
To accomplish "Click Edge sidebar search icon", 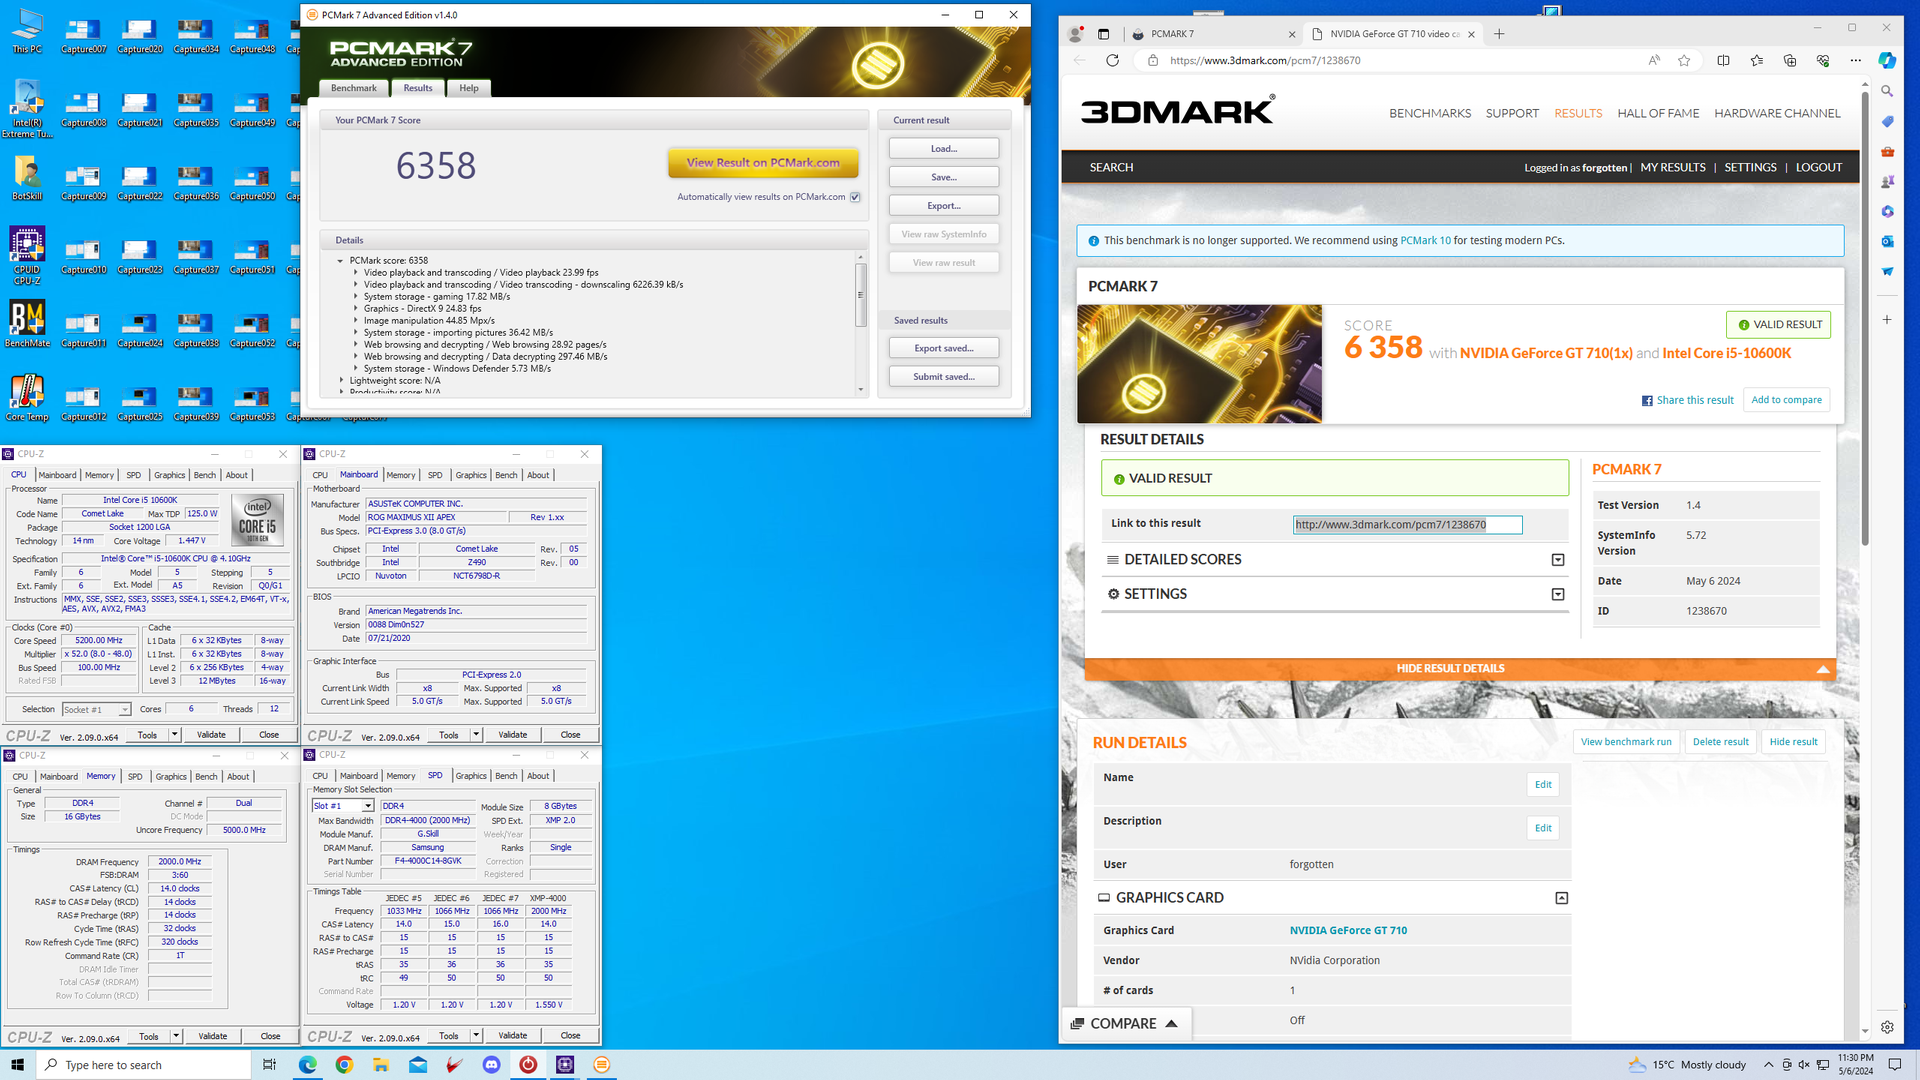I will (1887, 91).
